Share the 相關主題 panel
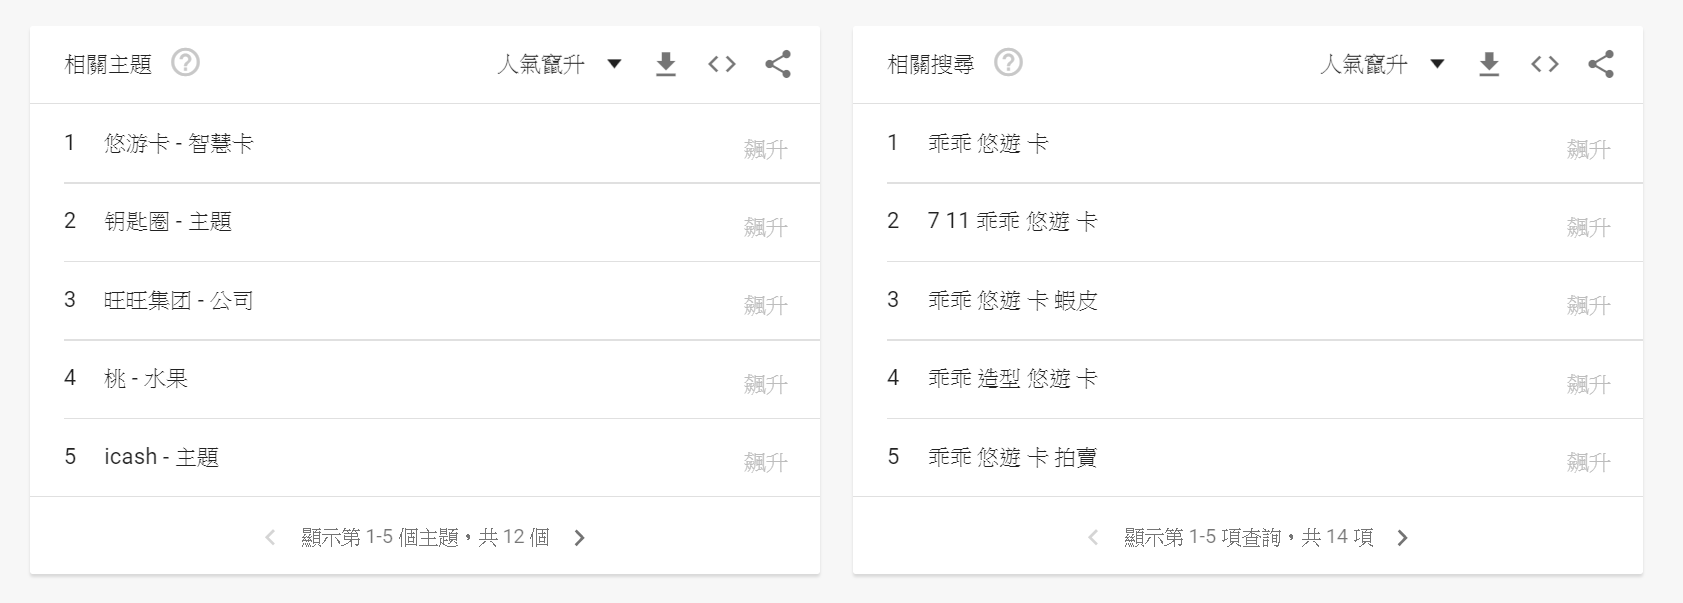 pos(778,65)
